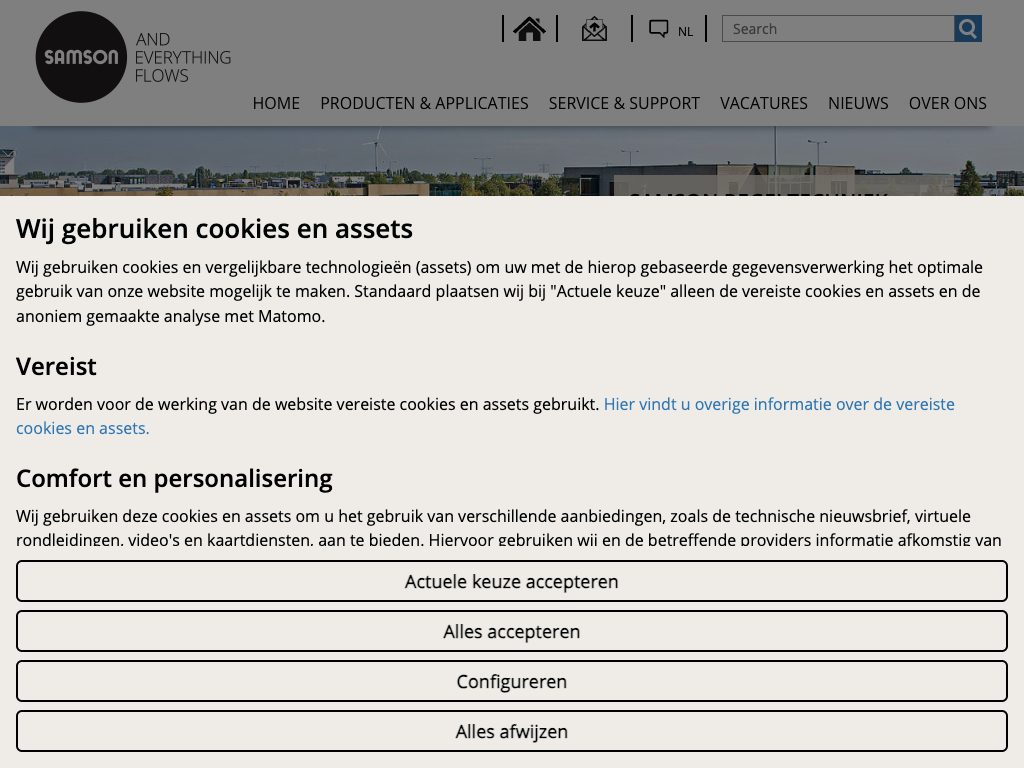Expand the PRODUCTEN & APPLICATIES menu
The height and width of the screenshot is (768, 1024).
424,103
